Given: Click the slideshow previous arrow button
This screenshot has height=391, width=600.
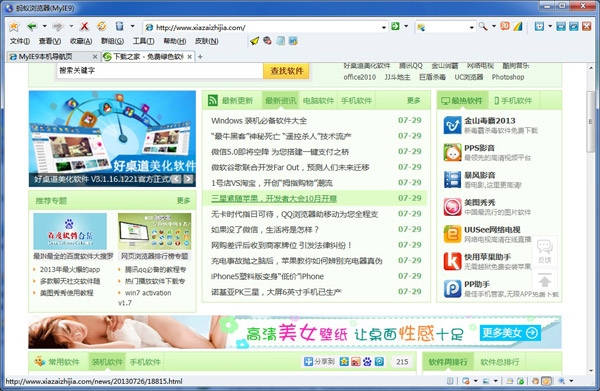Looking at the screenshot, I should pos(176,179).
